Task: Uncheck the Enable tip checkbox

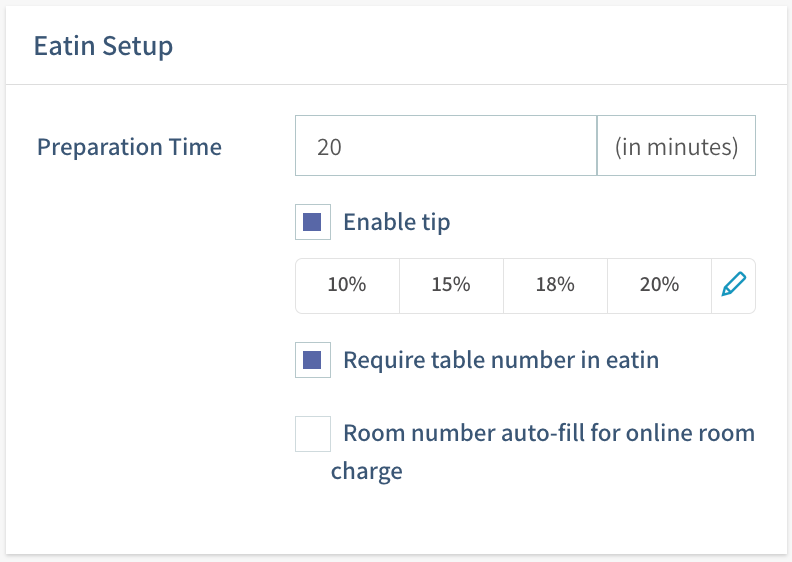Action: [312, 222]
